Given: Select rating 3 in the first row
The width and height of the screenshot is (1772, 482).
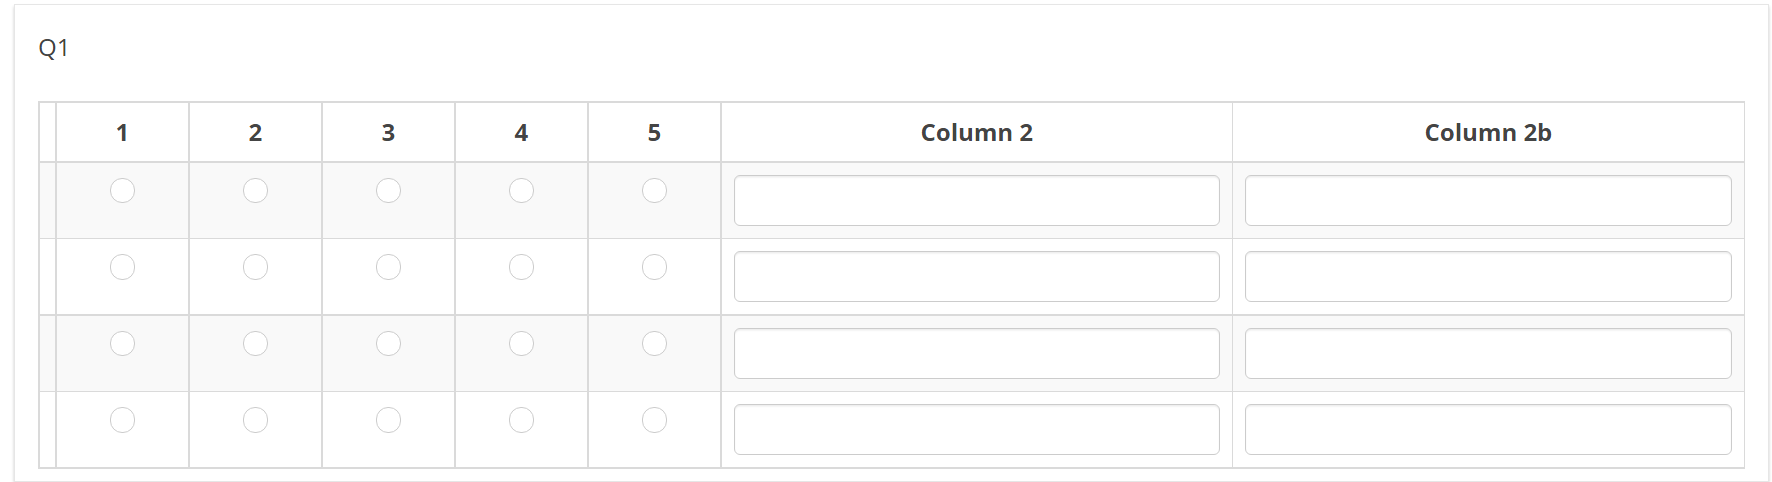Looking at the screenshot, I should click(388, 190).
